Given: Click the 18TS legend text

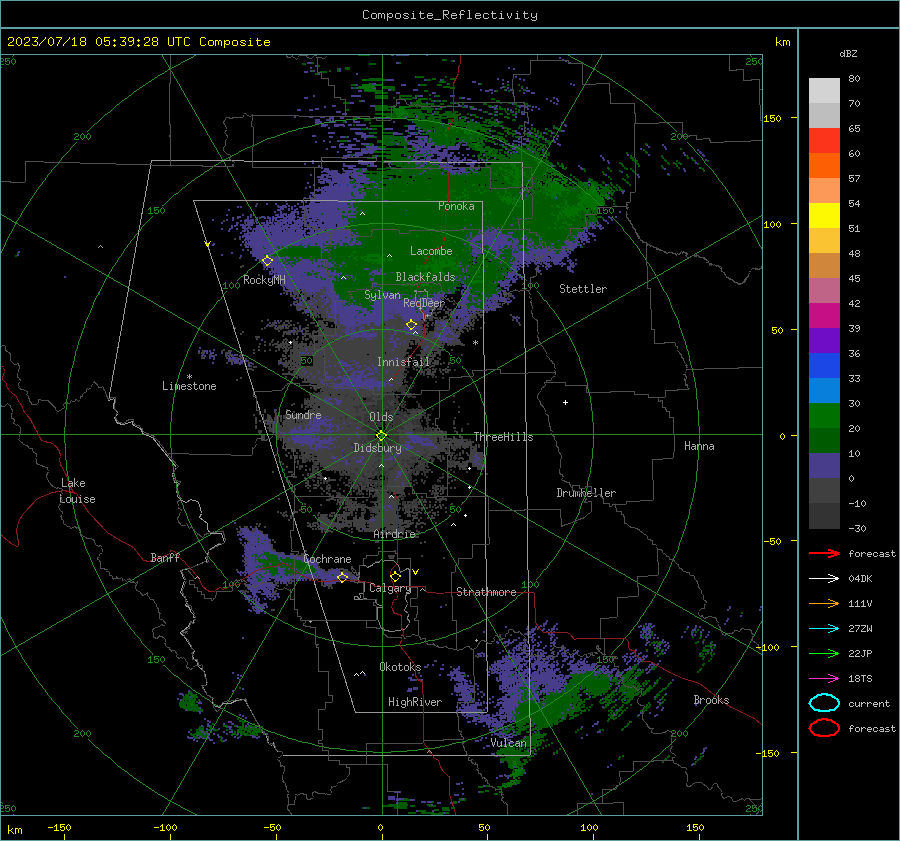Looking at the screenshot, I should click(860, 679).
